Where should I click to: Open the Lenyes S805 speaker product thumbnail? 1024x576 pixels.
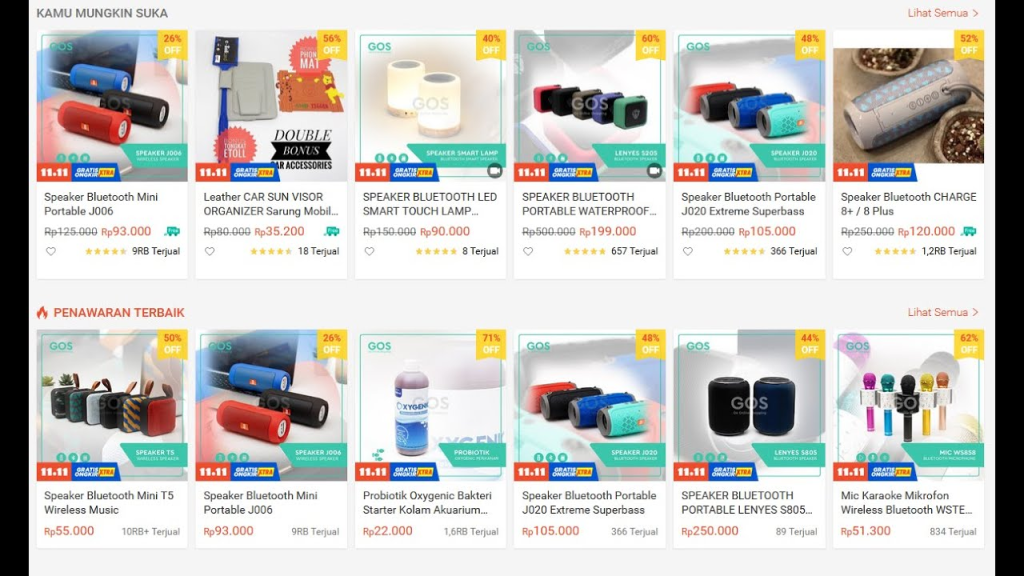click(x=749, y=405)
